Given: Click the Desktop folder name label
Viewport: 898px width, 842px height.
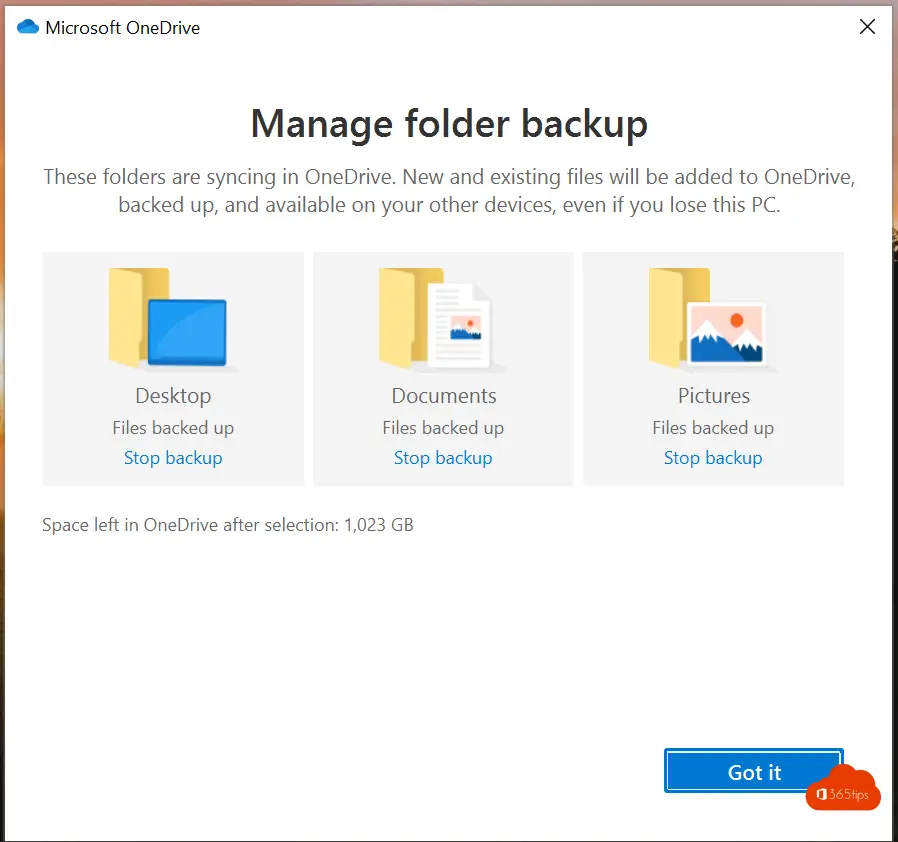Looking at the screenshot, I should 173,396.
